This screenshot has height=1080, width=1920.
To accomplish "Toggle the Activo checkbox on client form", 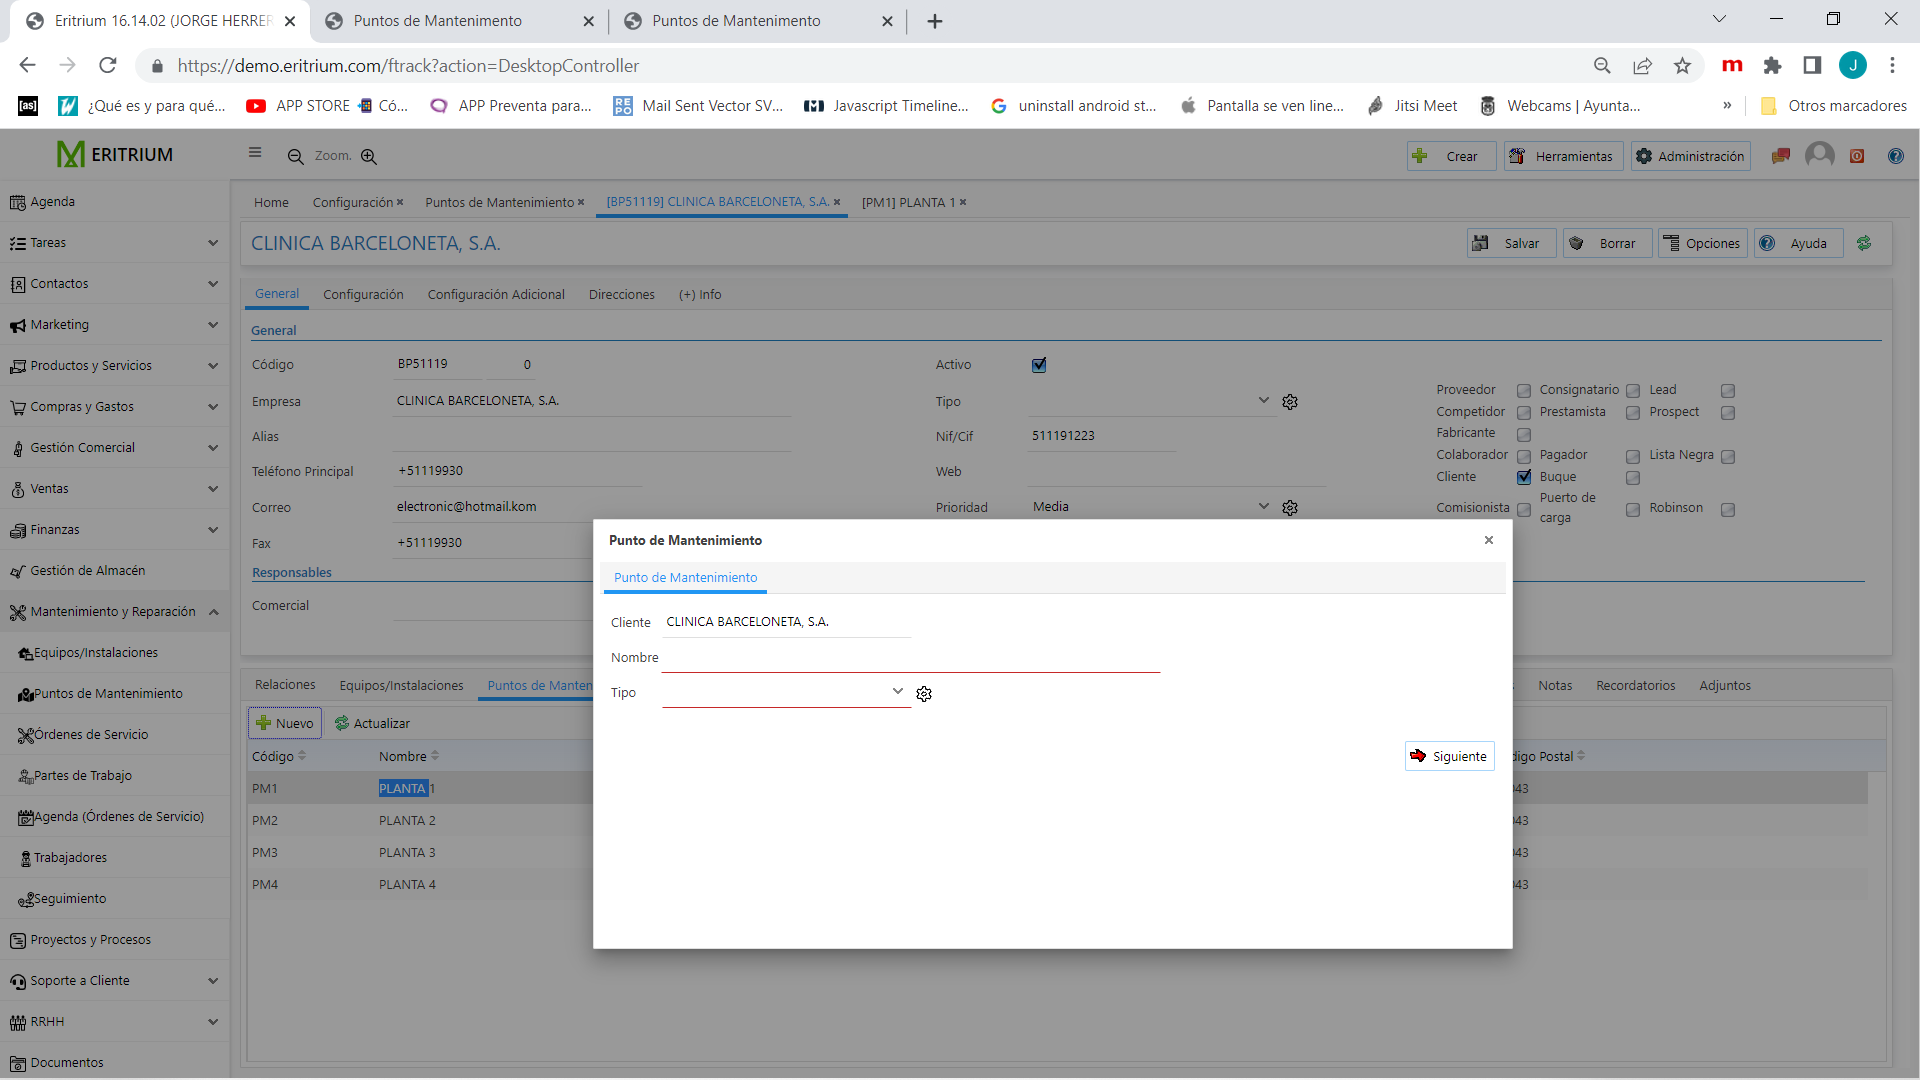I will pyautogui.click(x=1040, y=364).
